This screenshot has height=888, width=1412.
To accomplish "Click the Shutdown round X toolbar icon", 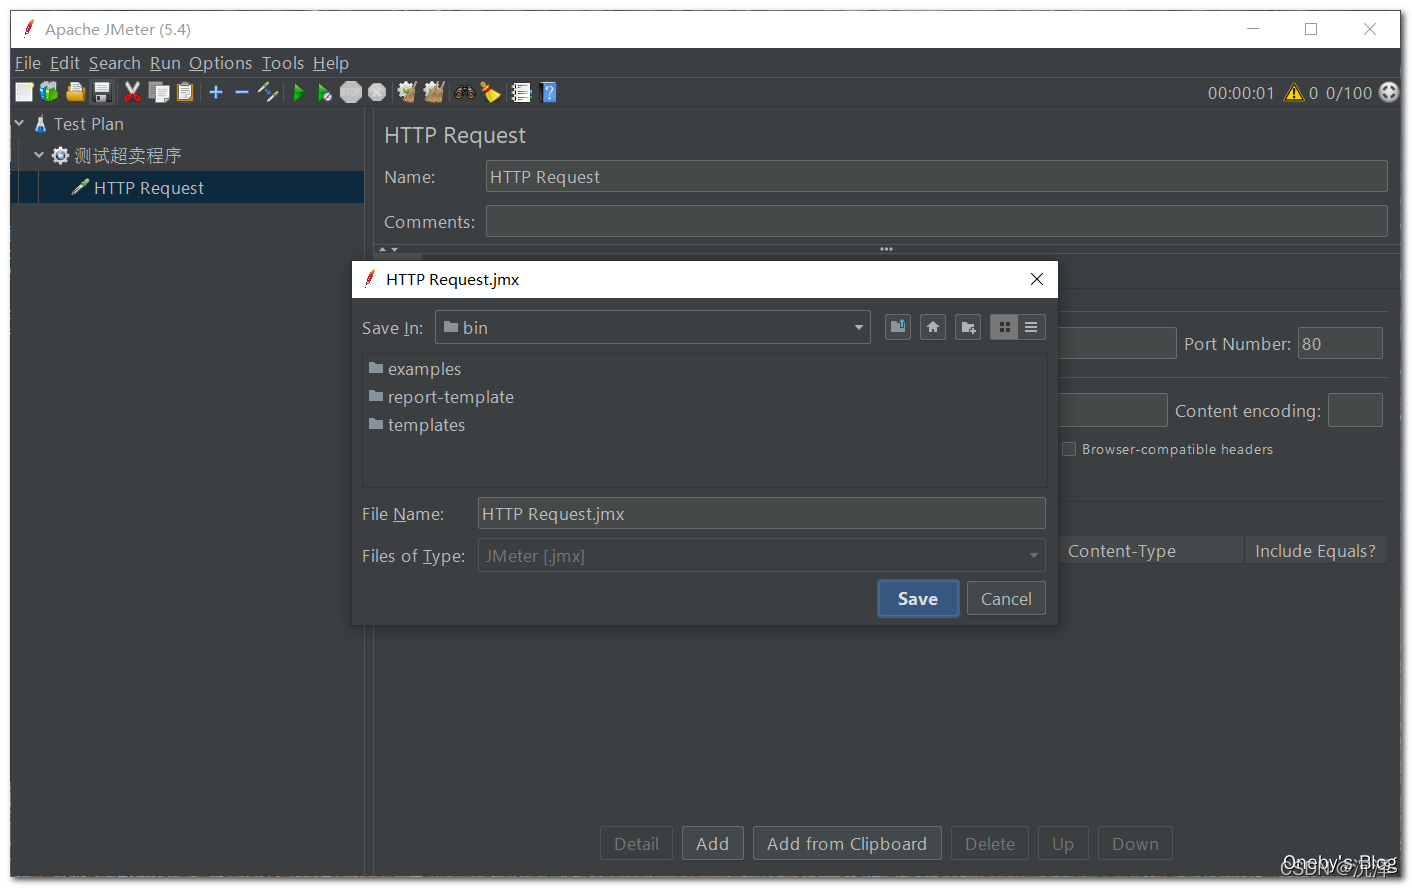I will [x=377, y=92].
